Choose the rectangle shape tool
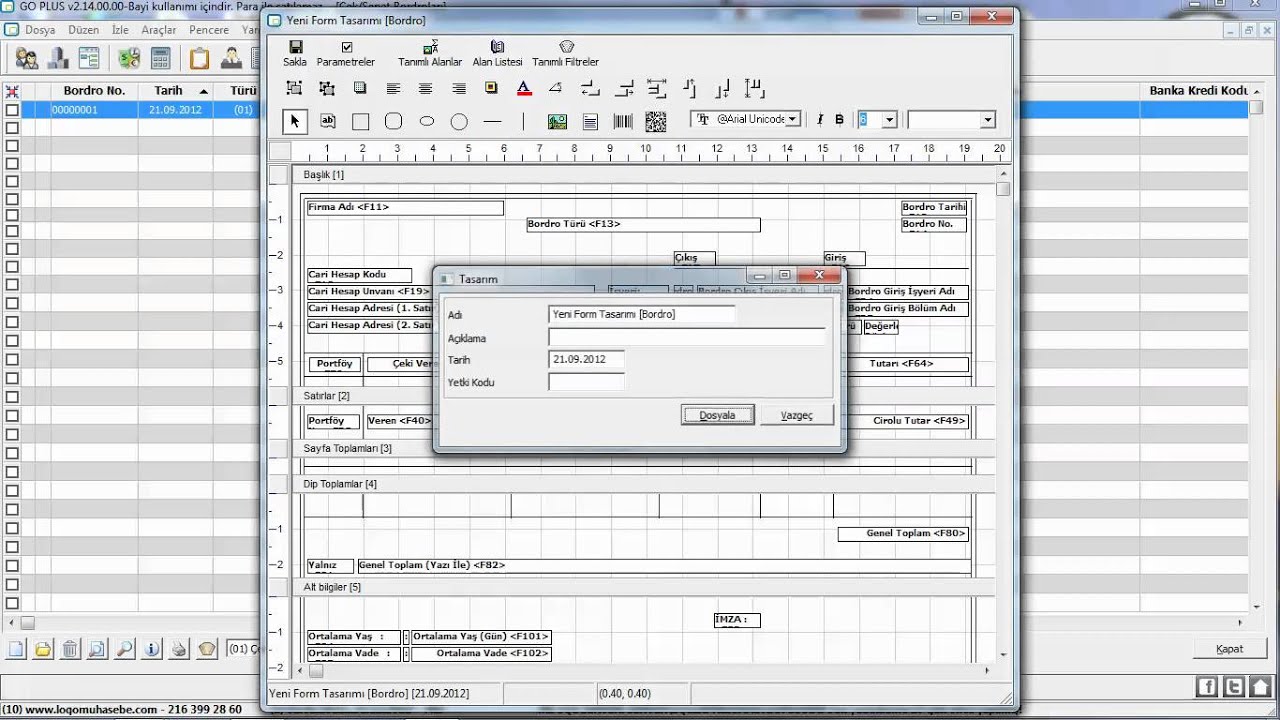1280x720 pixels. pyautogui.click(x=360, y=121)
